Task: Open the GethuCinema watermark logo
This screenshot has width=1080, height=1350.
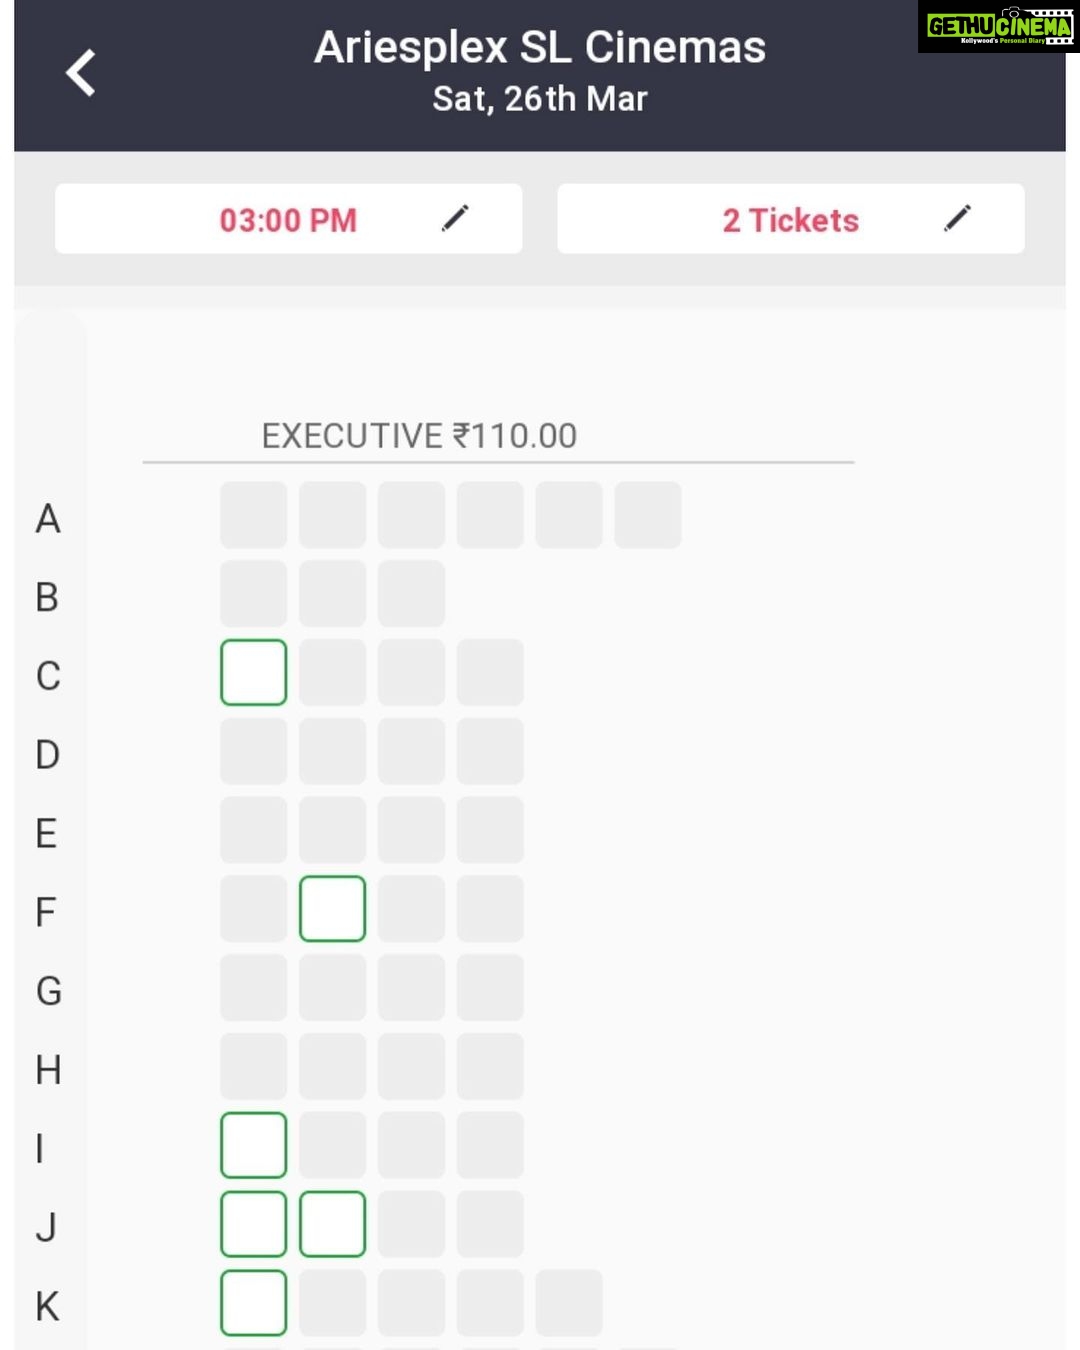Action: 998,27
